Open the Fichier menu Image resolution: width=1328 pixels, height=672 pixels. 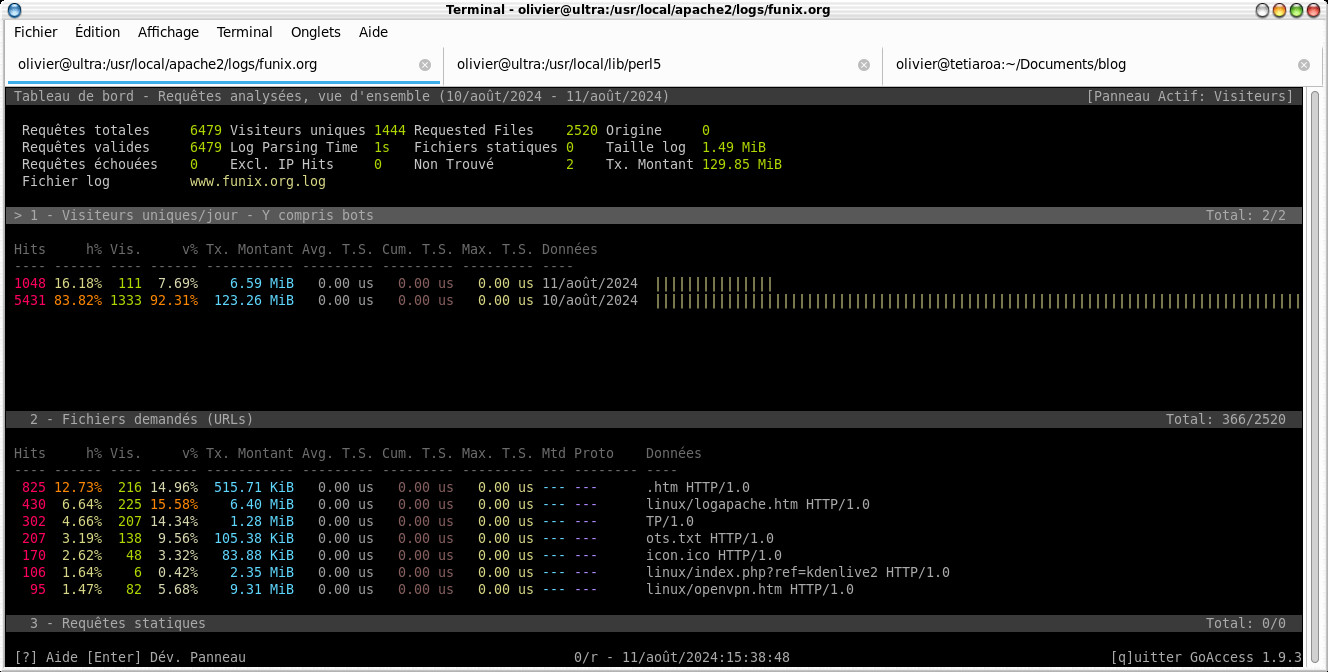click(35, 32)
